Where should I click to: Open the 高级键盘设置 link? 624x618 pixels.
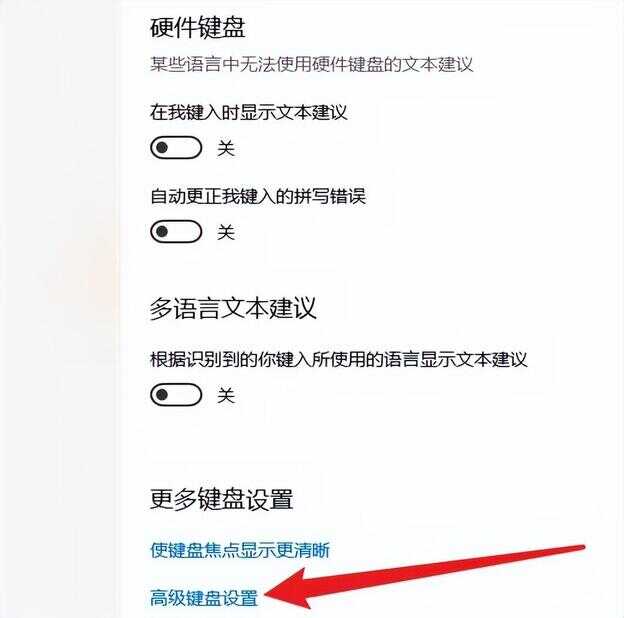coord(204,598)
